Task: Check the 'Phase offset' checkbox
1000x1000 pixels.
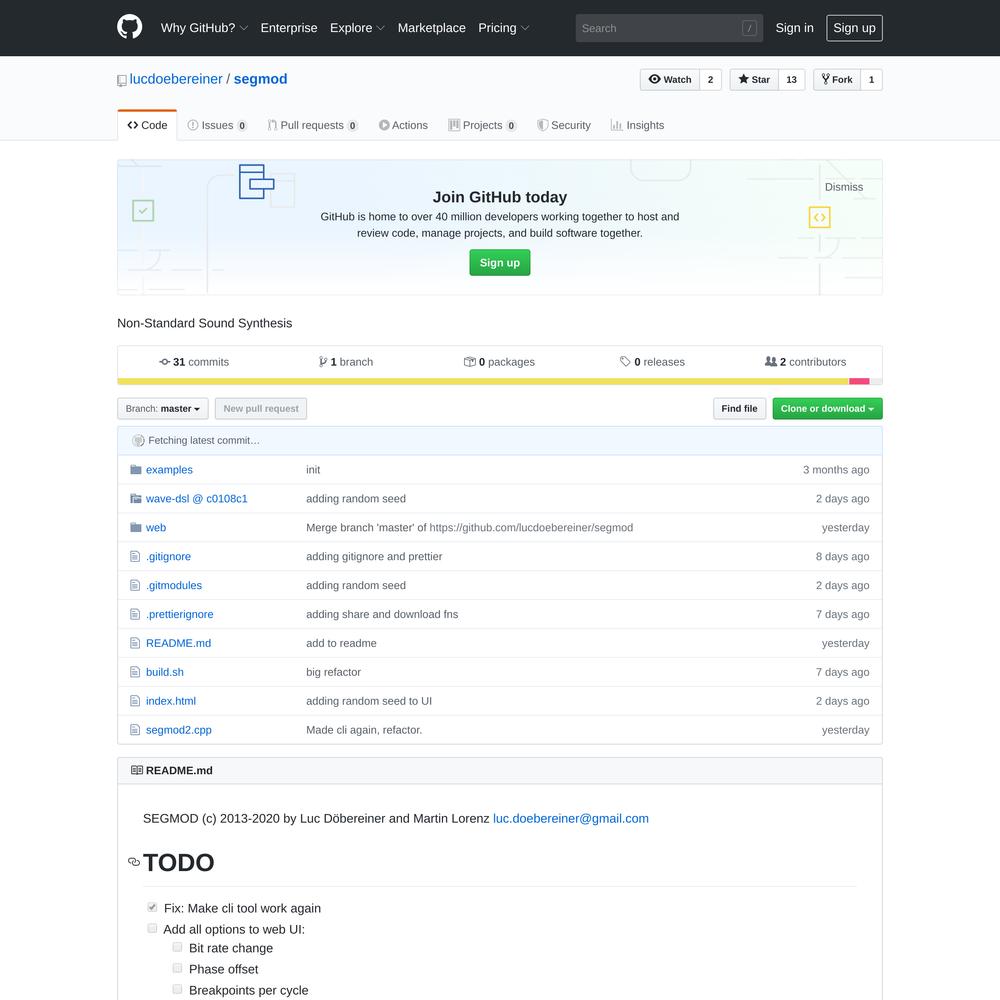Action: click(177, 968)
